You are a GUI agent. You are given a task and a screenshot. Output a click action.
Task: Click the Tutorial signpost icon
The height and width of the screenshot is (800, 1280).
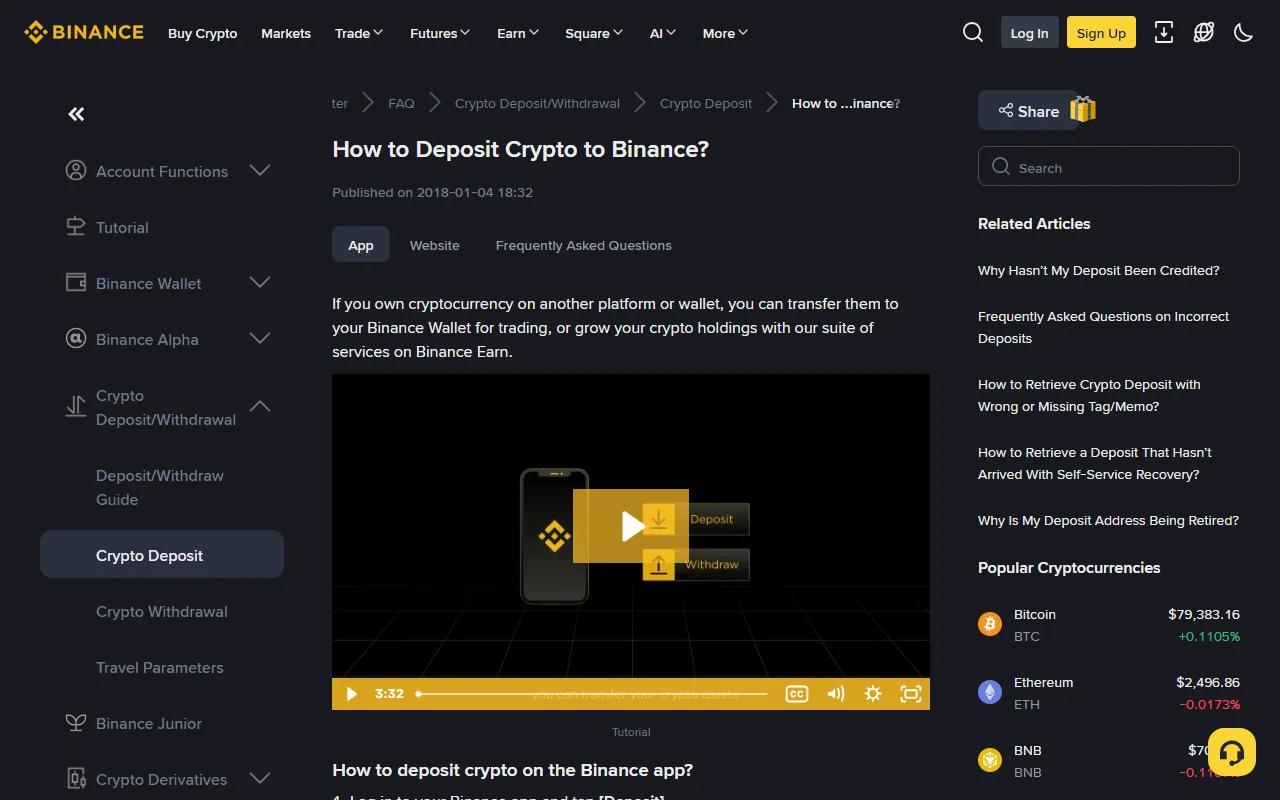pyautogui.click(x=76, y=227)
